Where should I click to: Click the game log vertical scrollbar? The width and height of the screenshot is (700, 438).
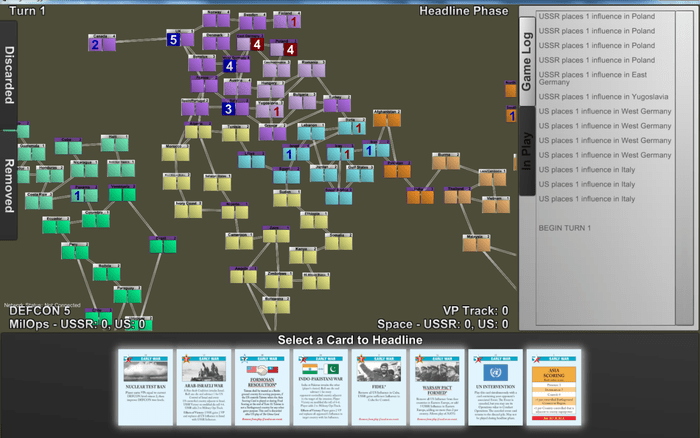coord(684,167)
